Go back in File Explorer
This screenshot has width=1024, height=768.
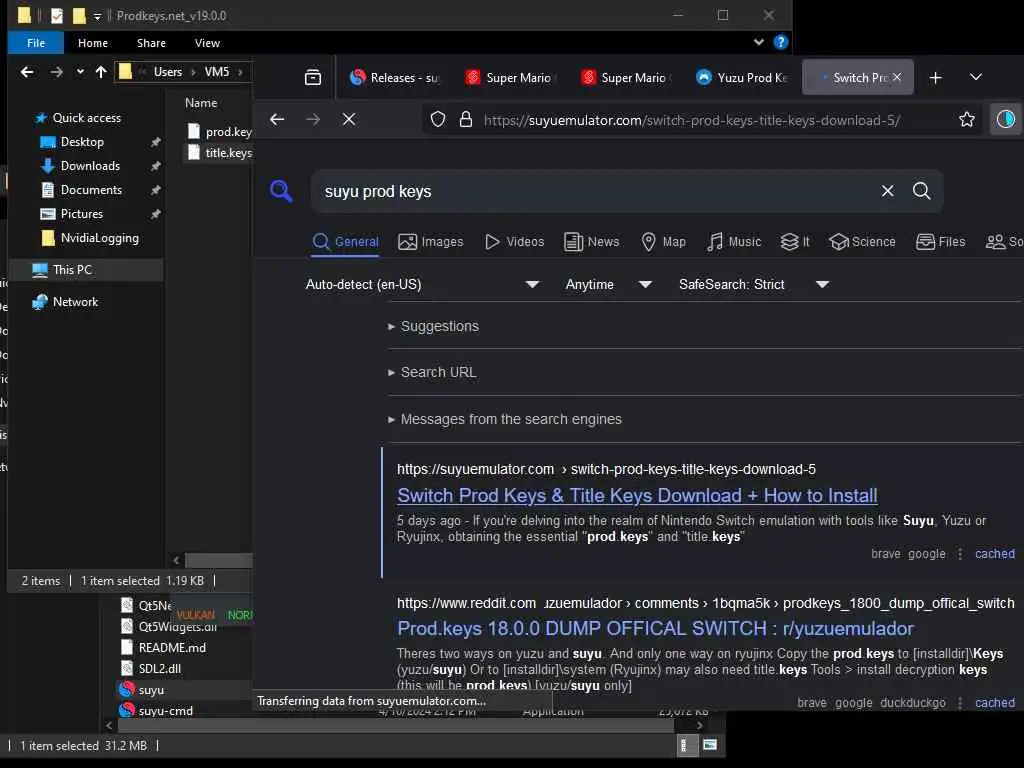27,72
